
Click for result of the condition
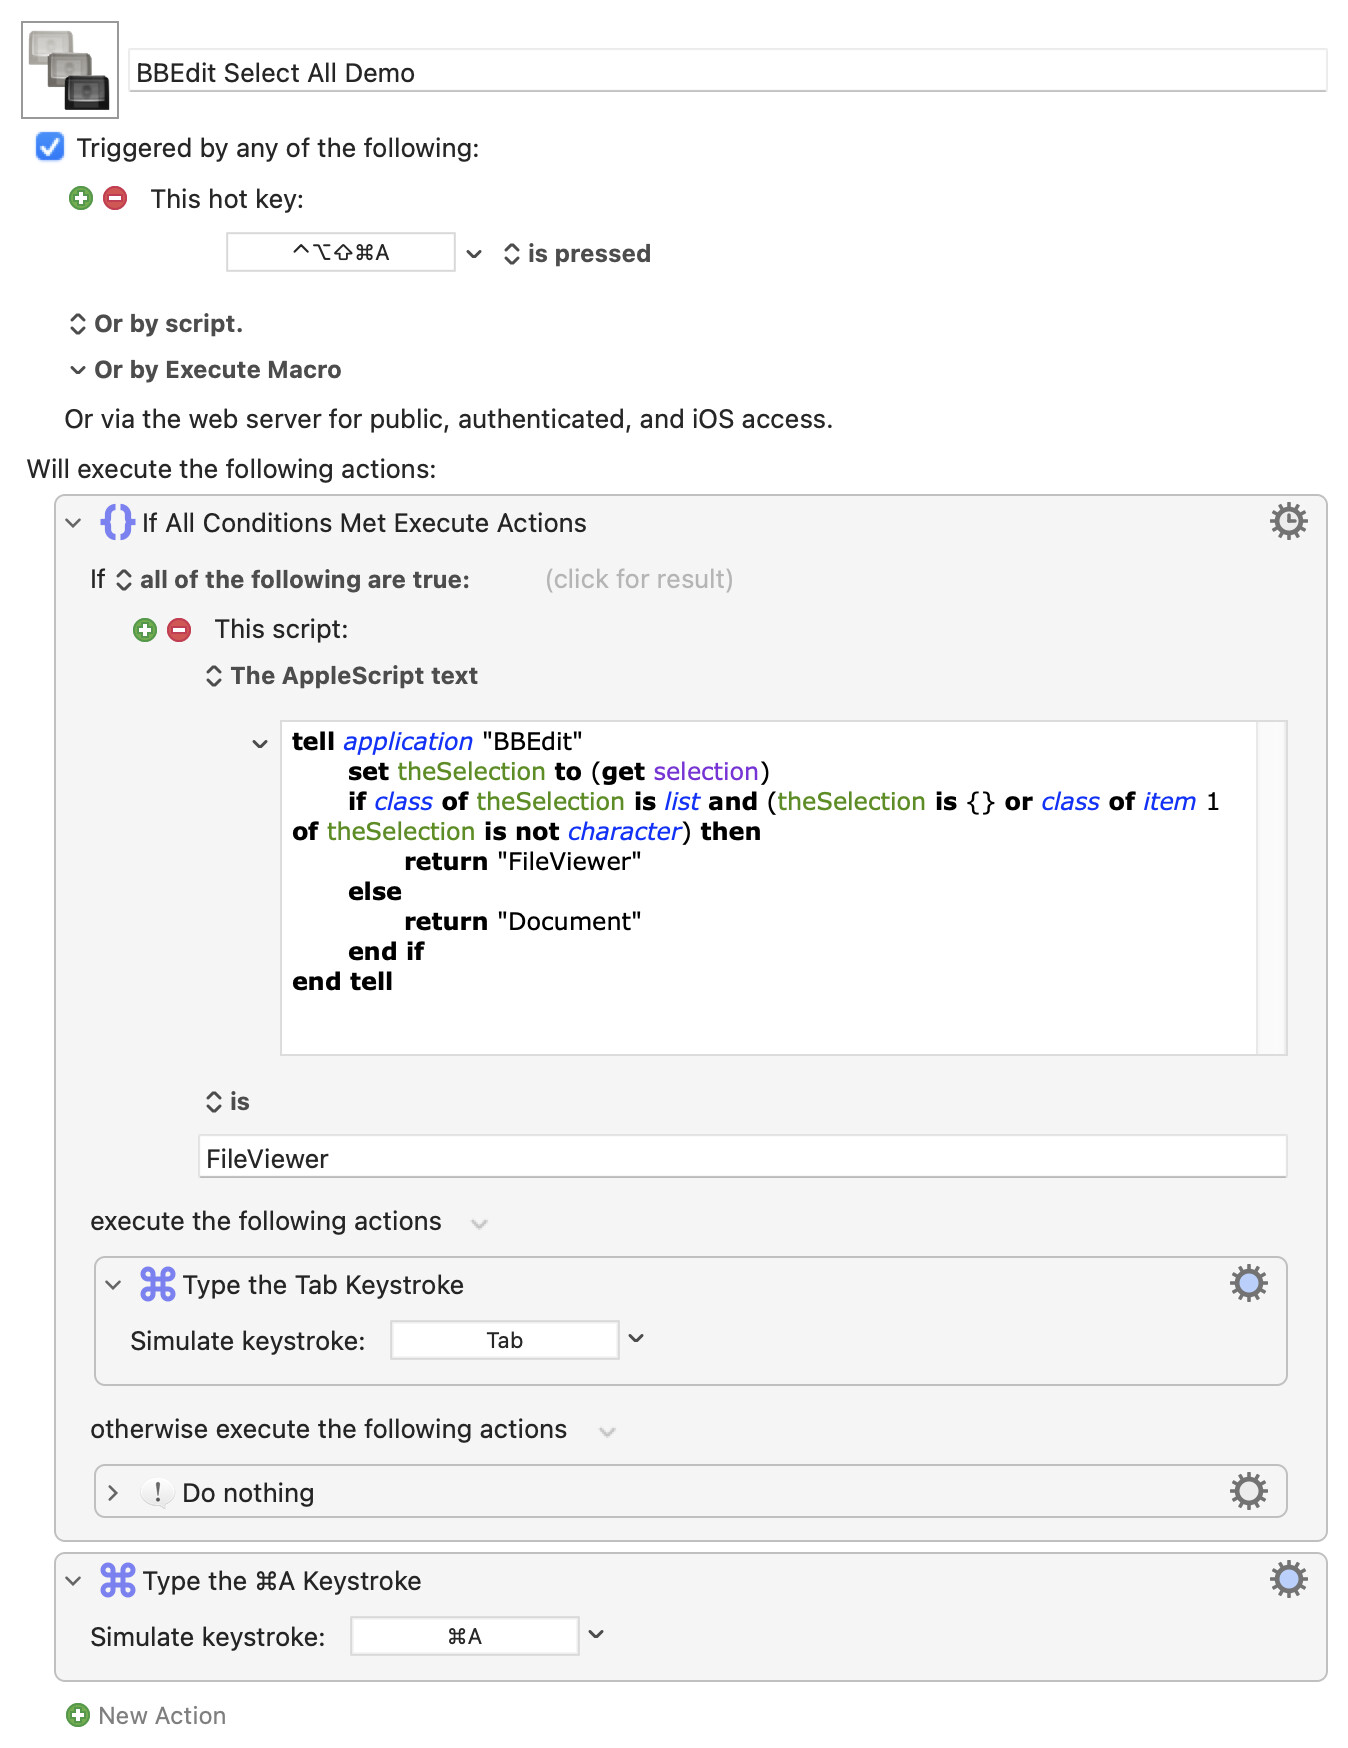click(639, 579)
